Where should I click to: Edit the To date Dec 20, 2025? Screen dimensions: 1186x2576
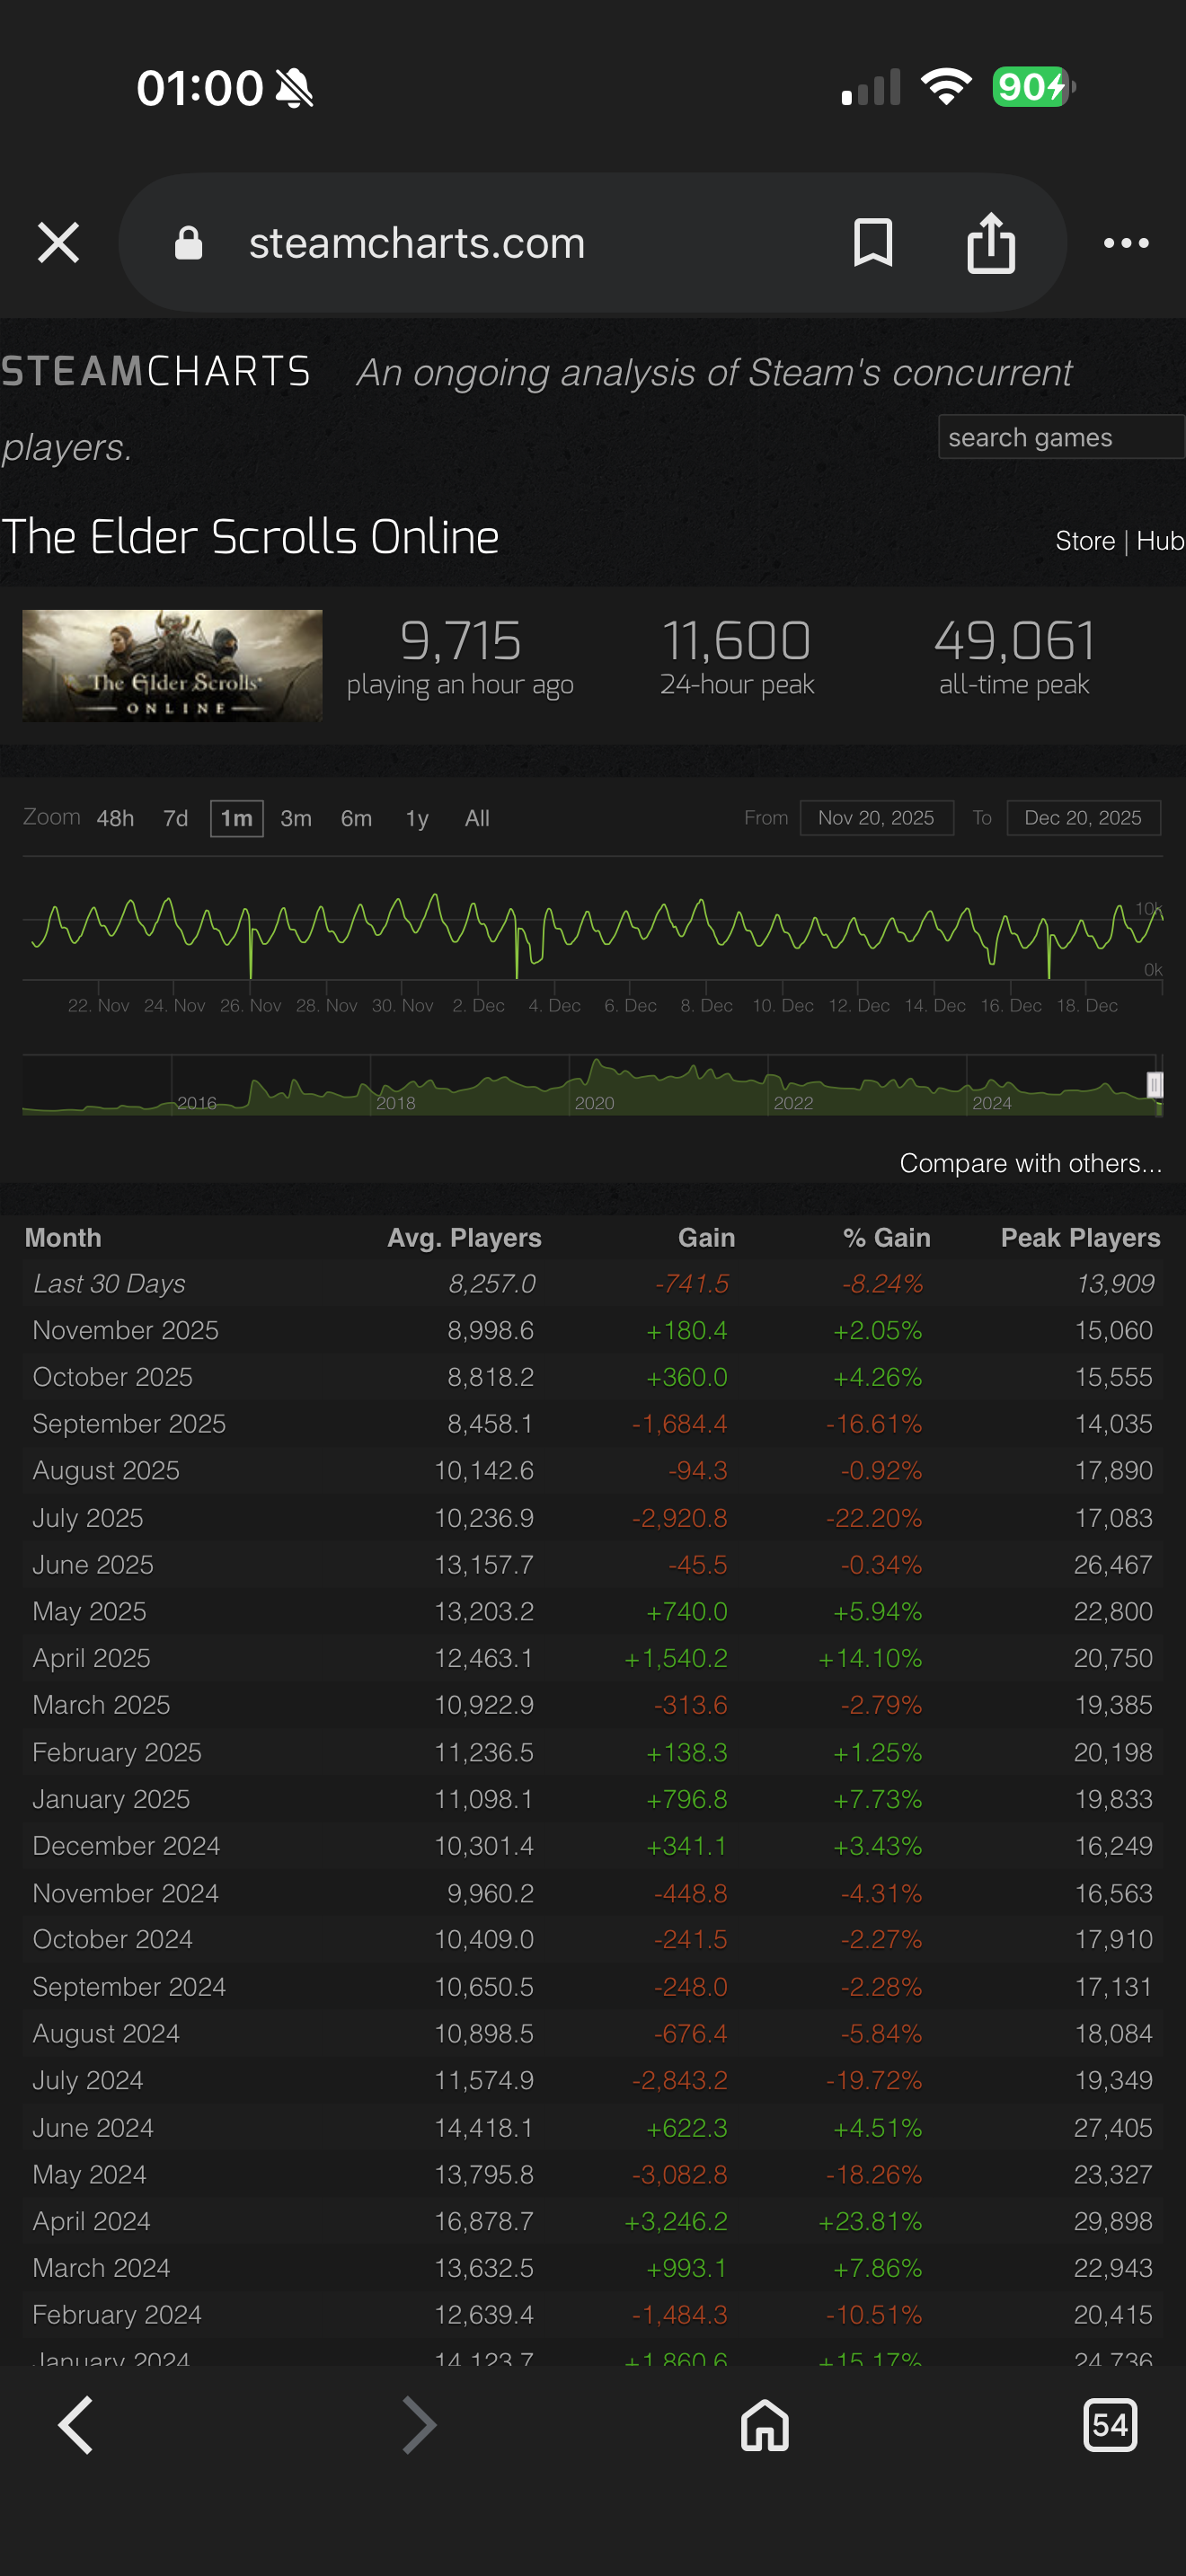1083,818
